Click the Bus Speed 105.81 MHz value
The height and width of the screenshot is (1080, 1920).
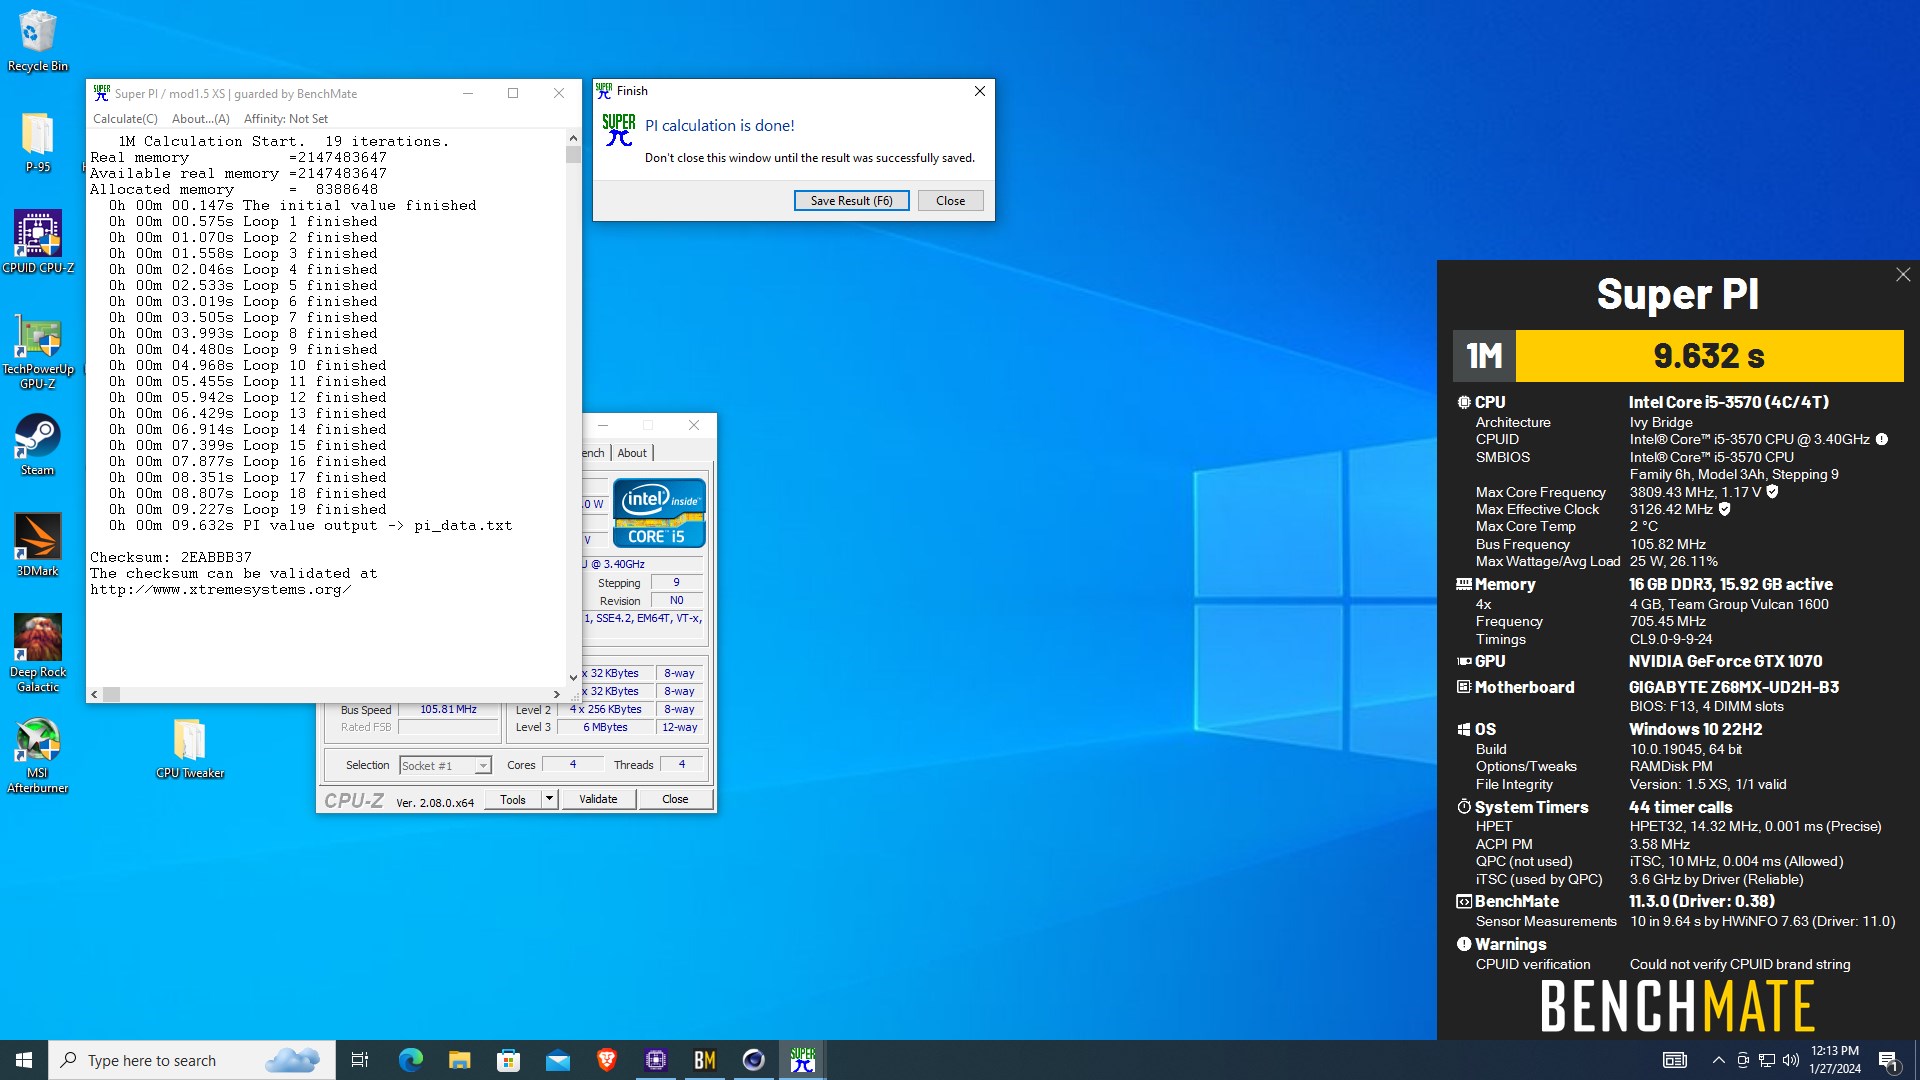tap(448, 710)
